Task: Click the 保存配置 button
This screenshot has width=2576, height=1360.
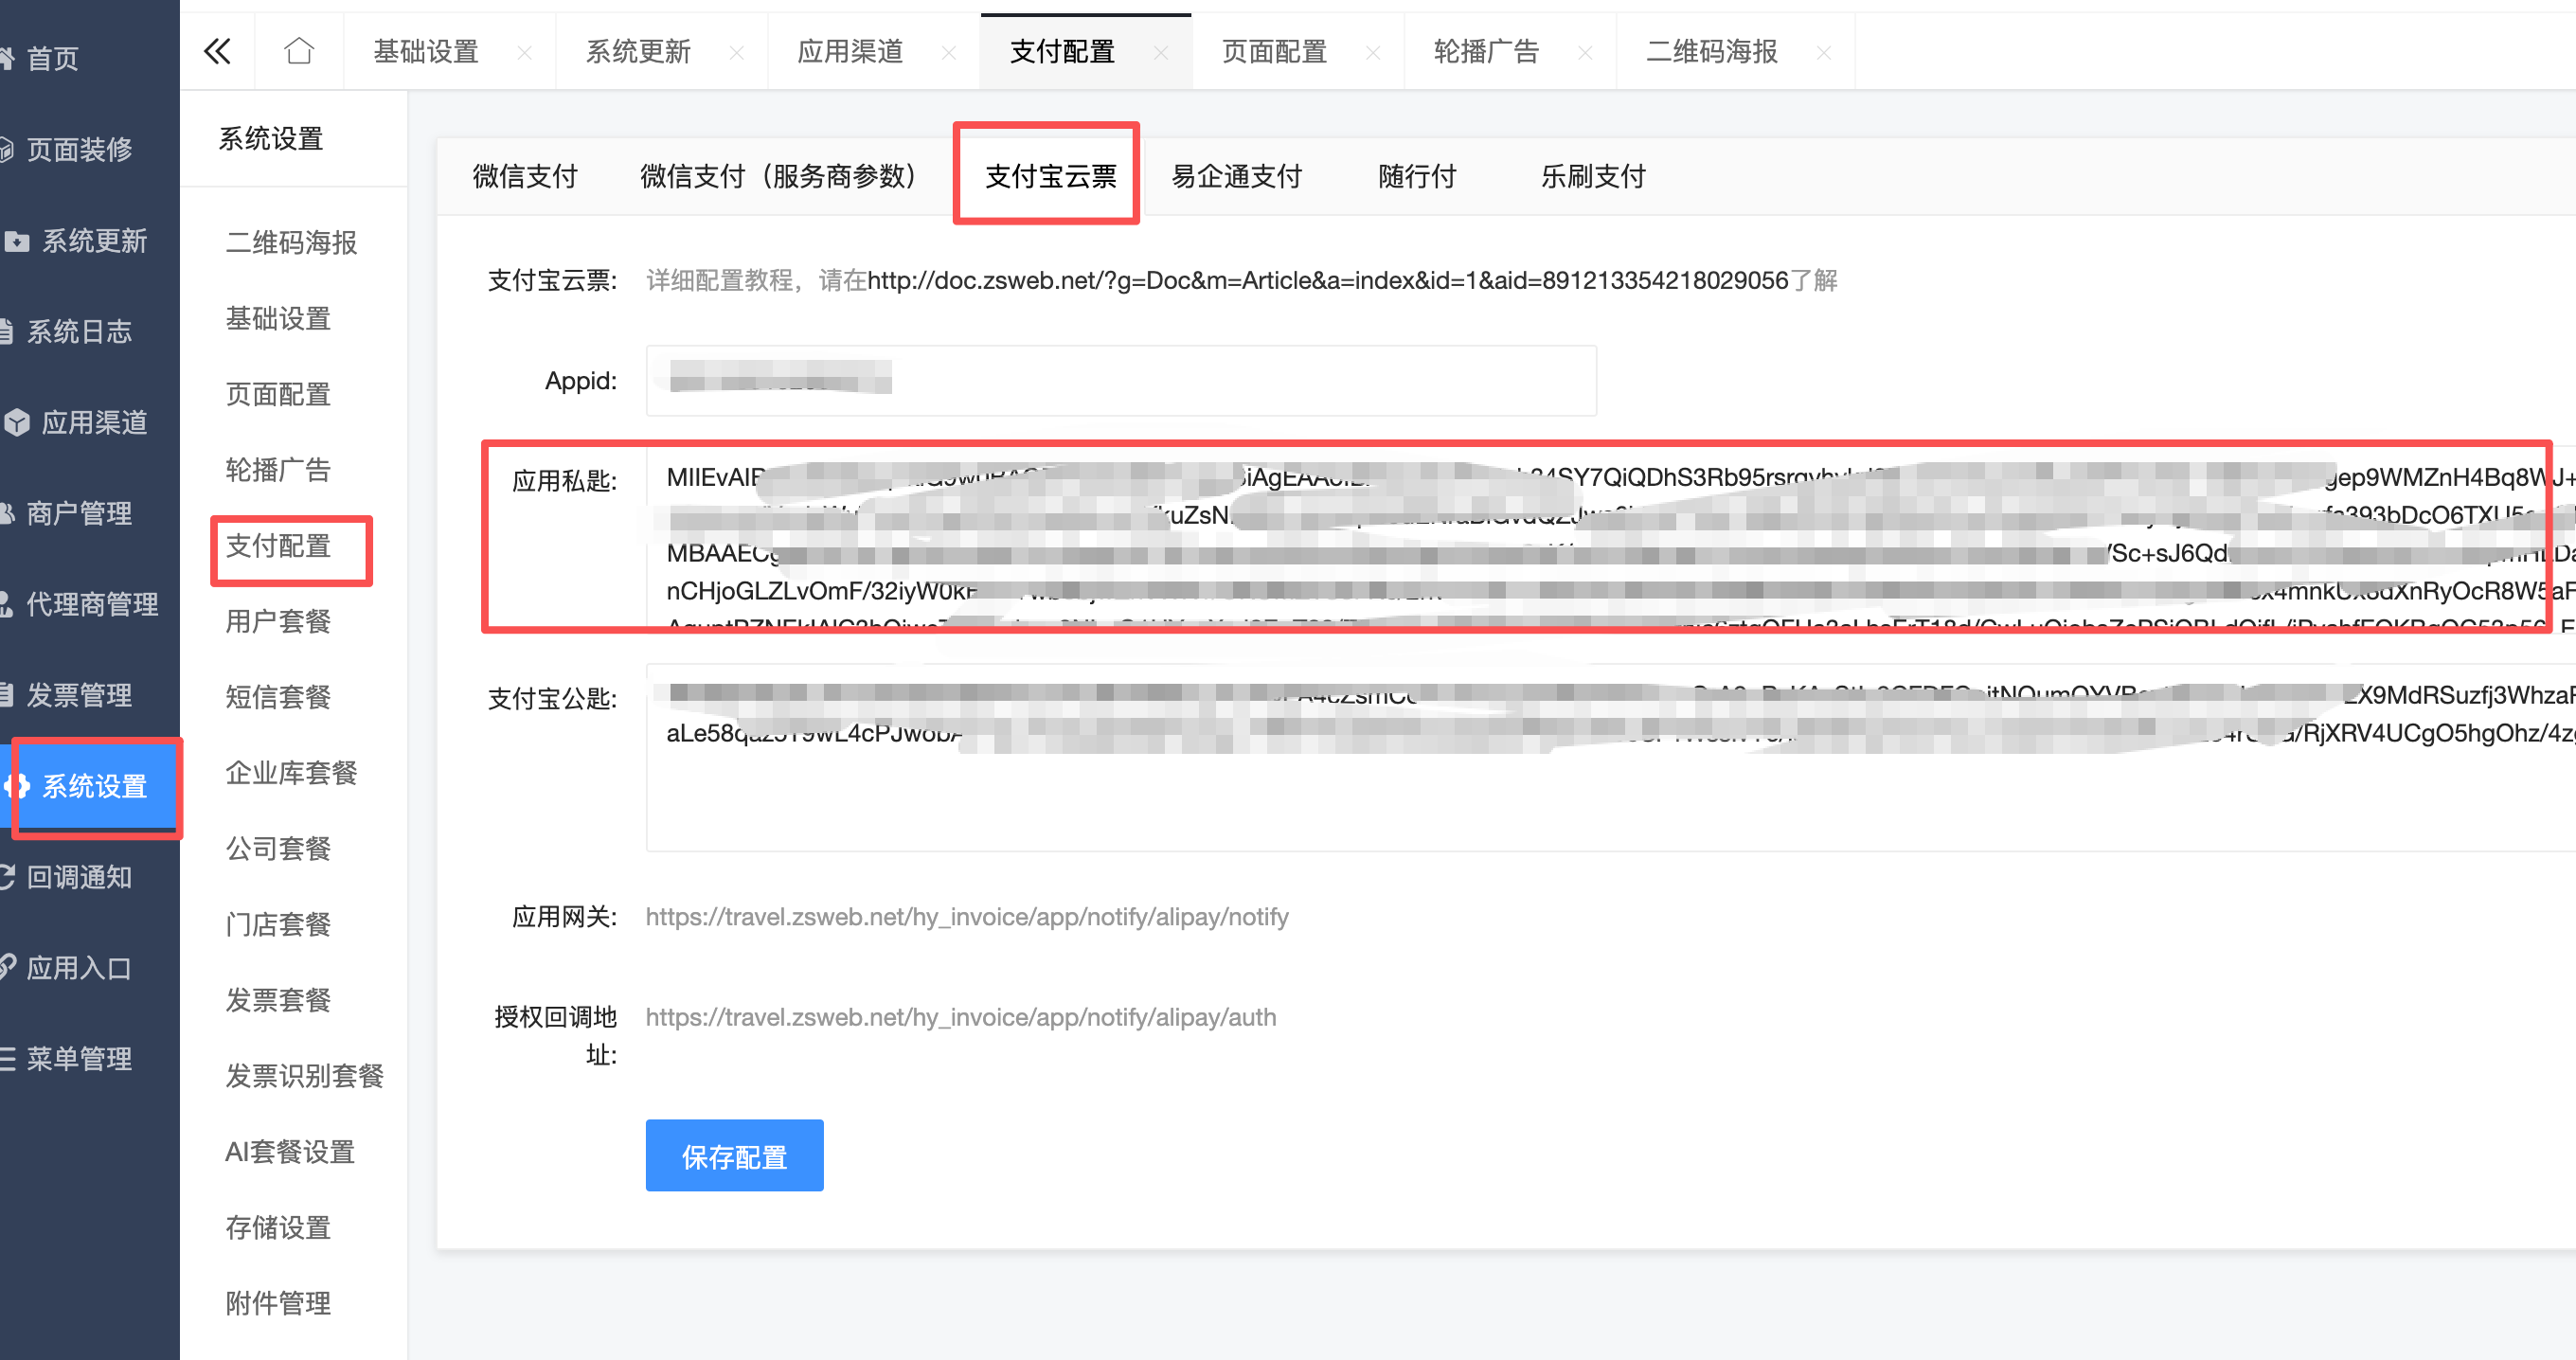Action: 734,1155
